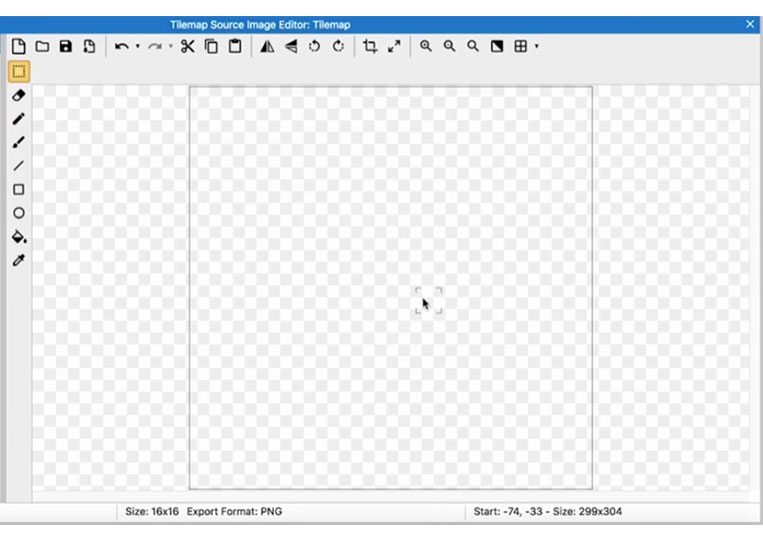The image size is (763, 541).
Task: Select the Brush tool
Action: (x=18, y=142)
